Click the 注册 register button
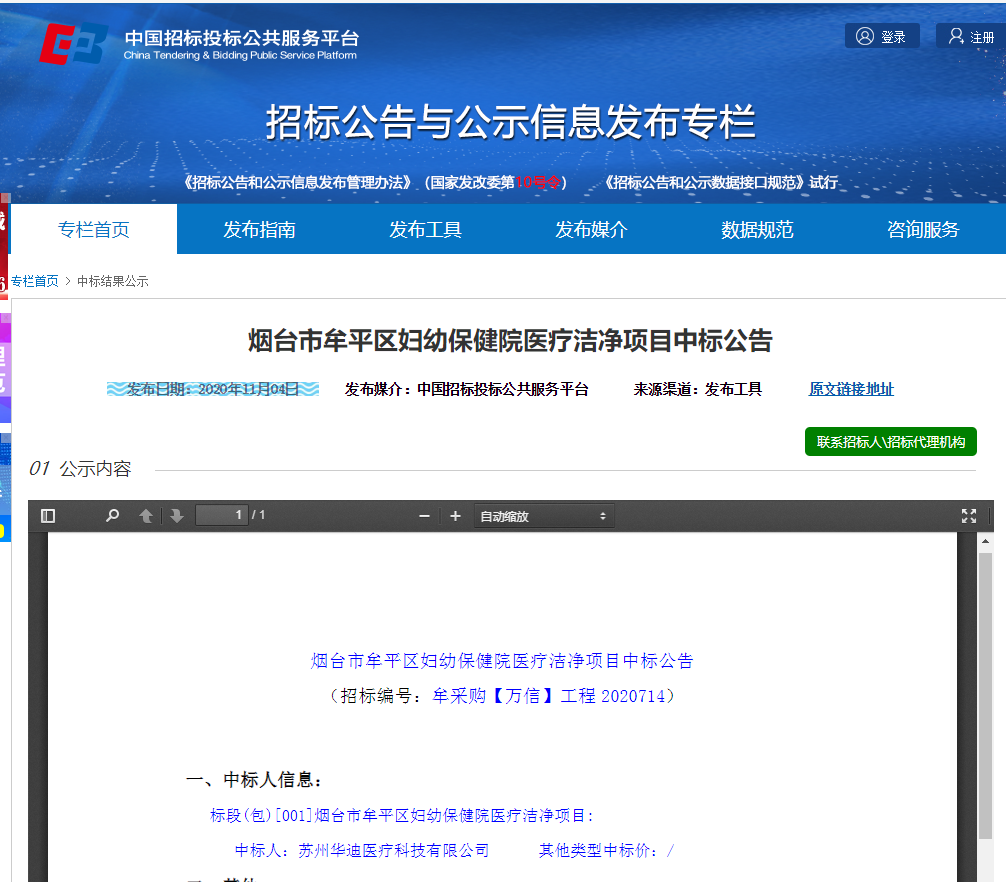Screen dimensions: 1006x882 pos(972,36)
